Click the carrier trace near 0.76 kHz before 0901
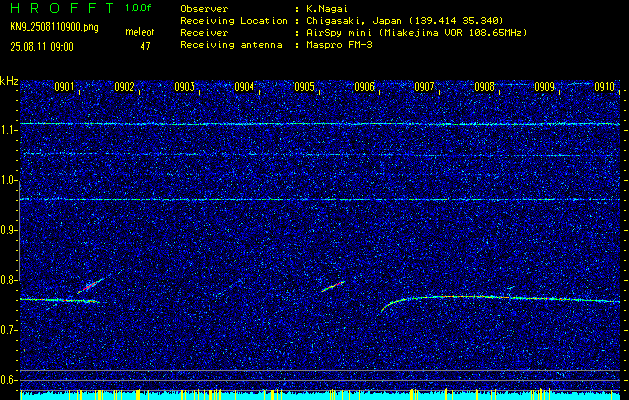The height and width of the screenshot is (400, 629). 59,300
